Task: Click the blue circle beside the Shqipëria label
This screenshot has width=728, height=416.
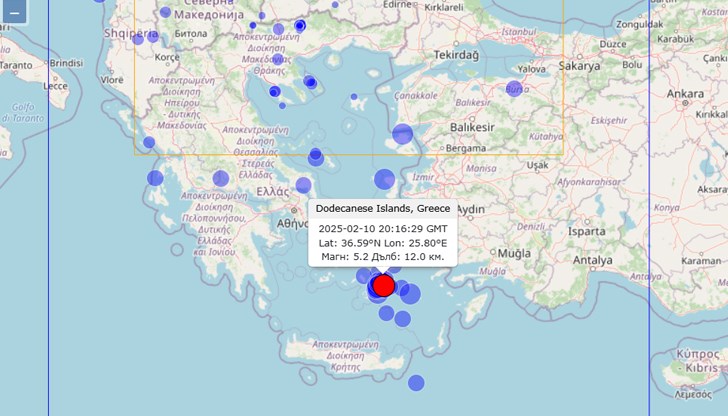Action: [154, 36]
